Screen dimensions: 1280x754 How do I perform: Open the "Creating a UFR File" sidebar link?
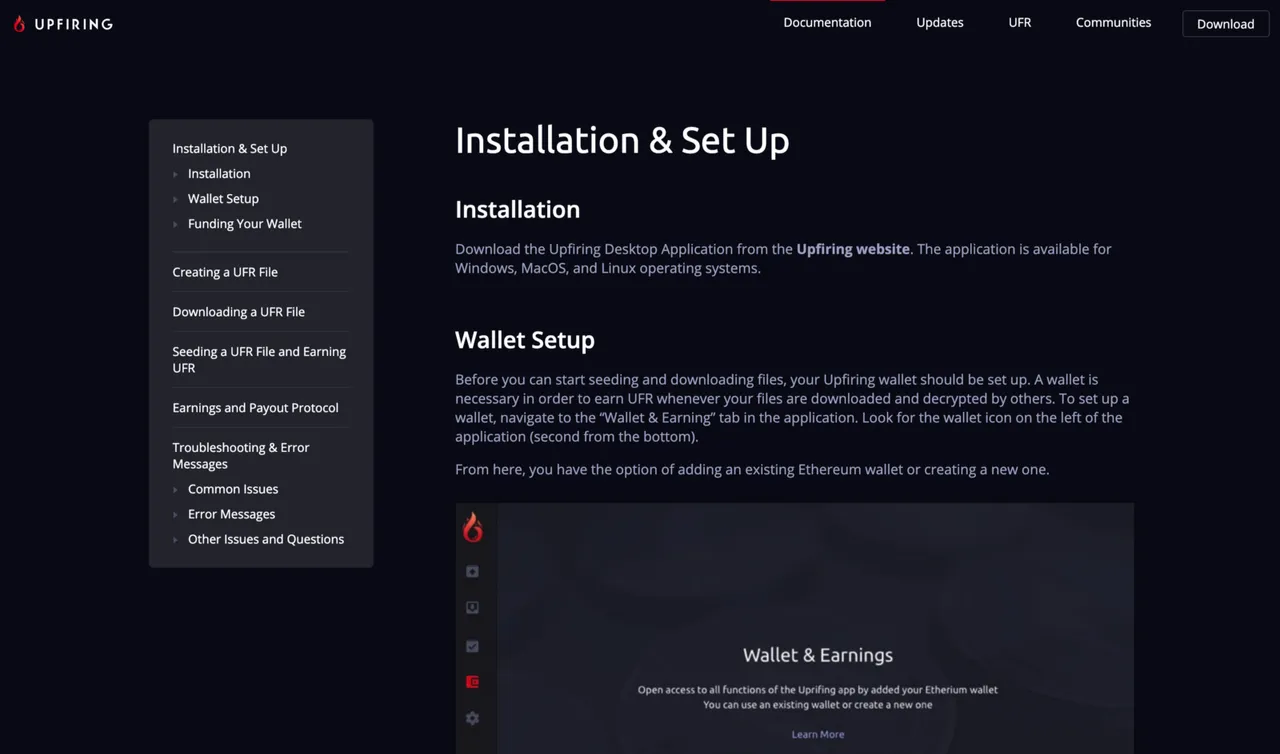click(x=225, y=271)
